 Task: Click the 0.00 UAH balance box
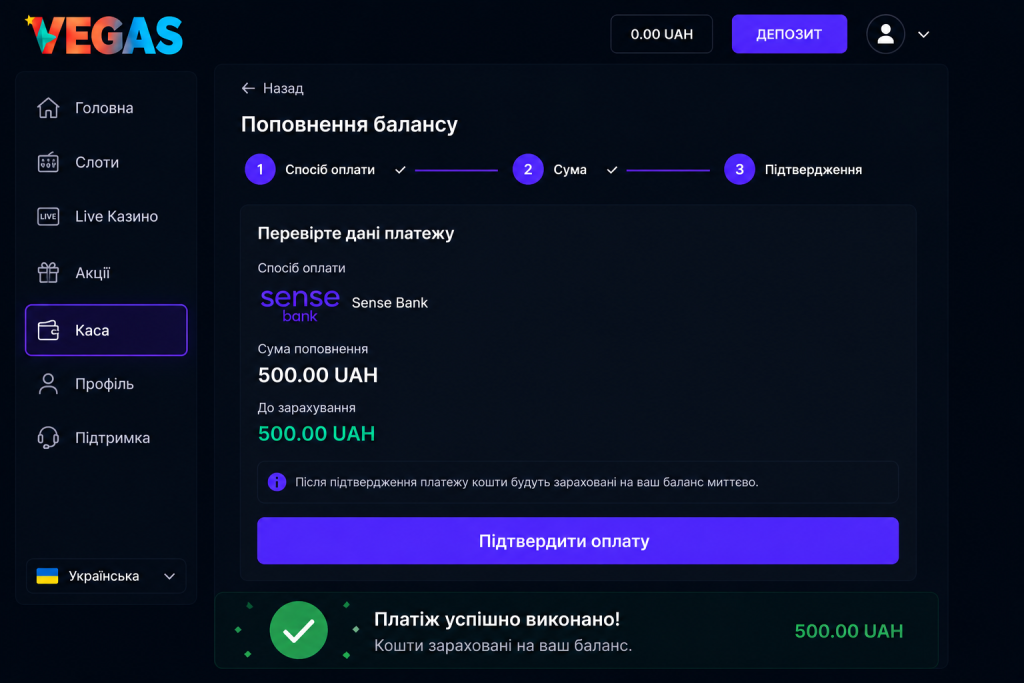(661, 34)
